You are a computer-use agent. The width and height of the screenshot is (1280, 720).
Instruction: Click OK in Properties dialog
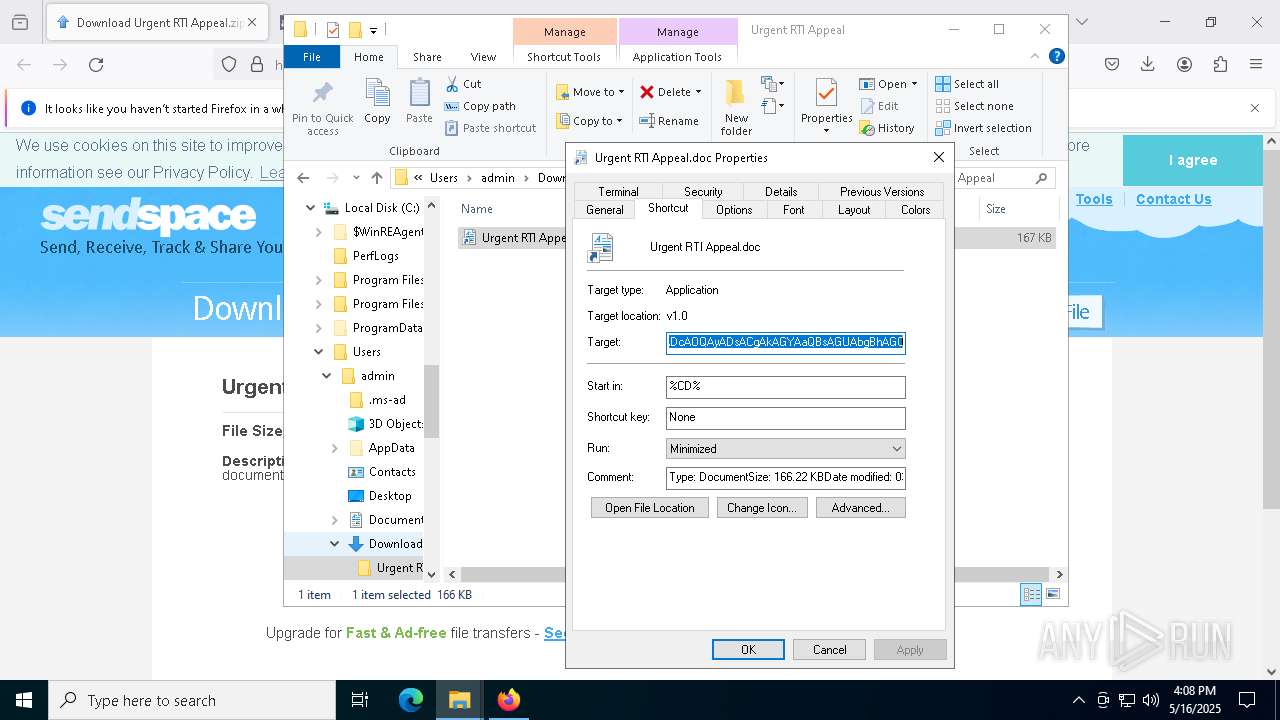coord(748,649)
